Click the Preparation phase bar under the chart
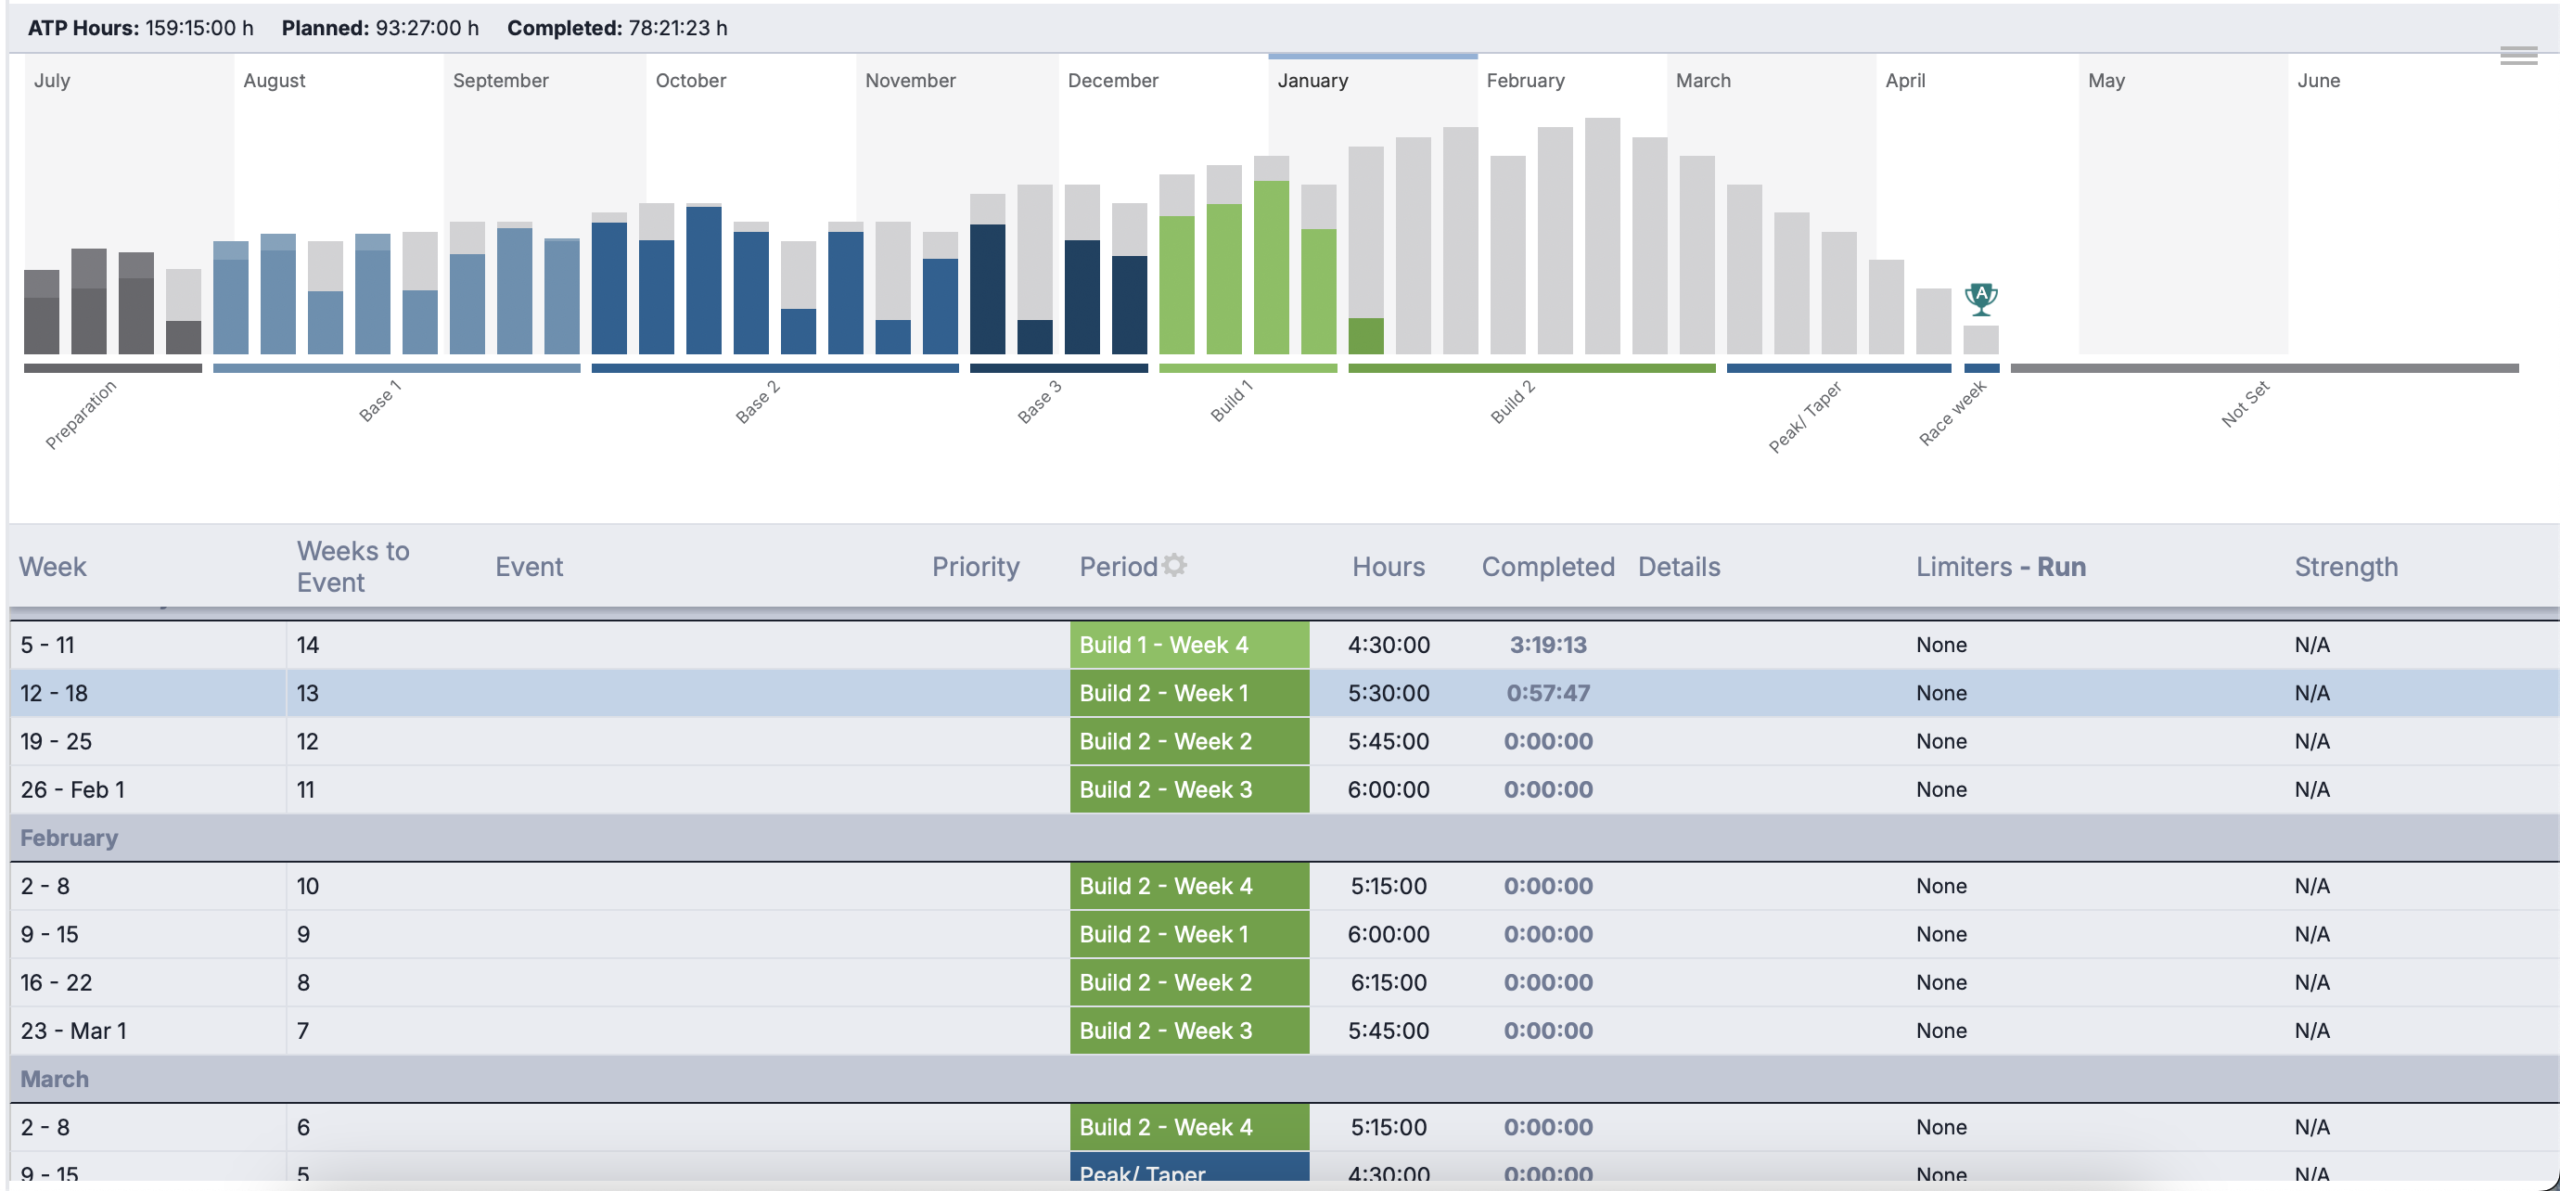The image size is (2560, 1191). pos(112,368)
